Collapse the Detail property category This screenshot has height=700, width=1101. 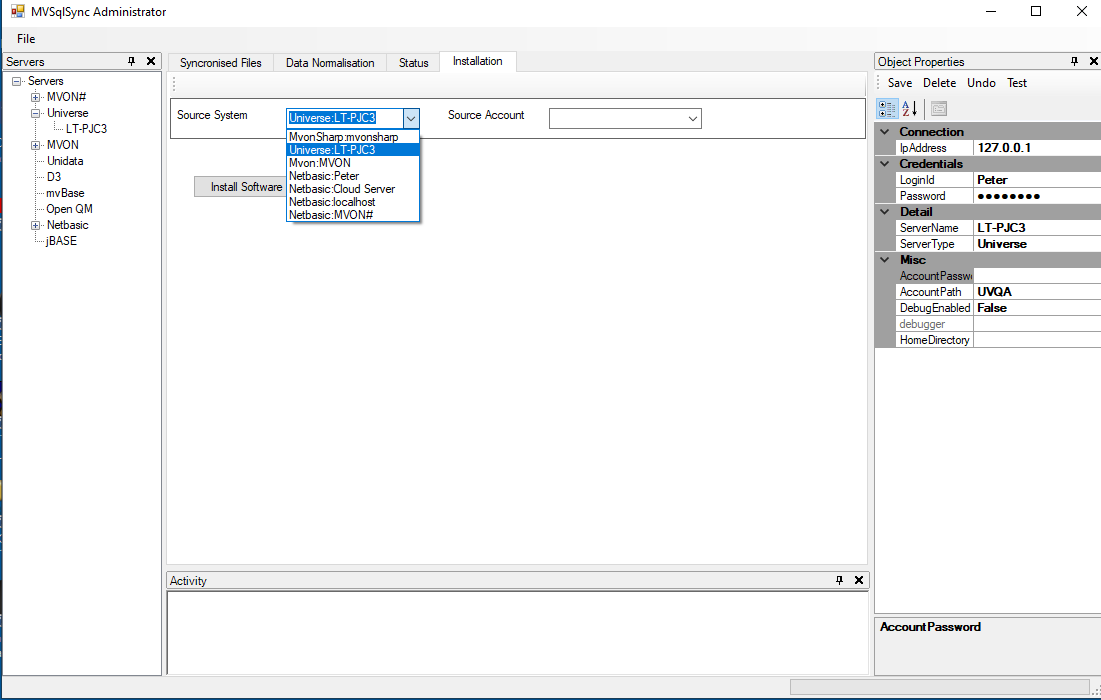885,212
